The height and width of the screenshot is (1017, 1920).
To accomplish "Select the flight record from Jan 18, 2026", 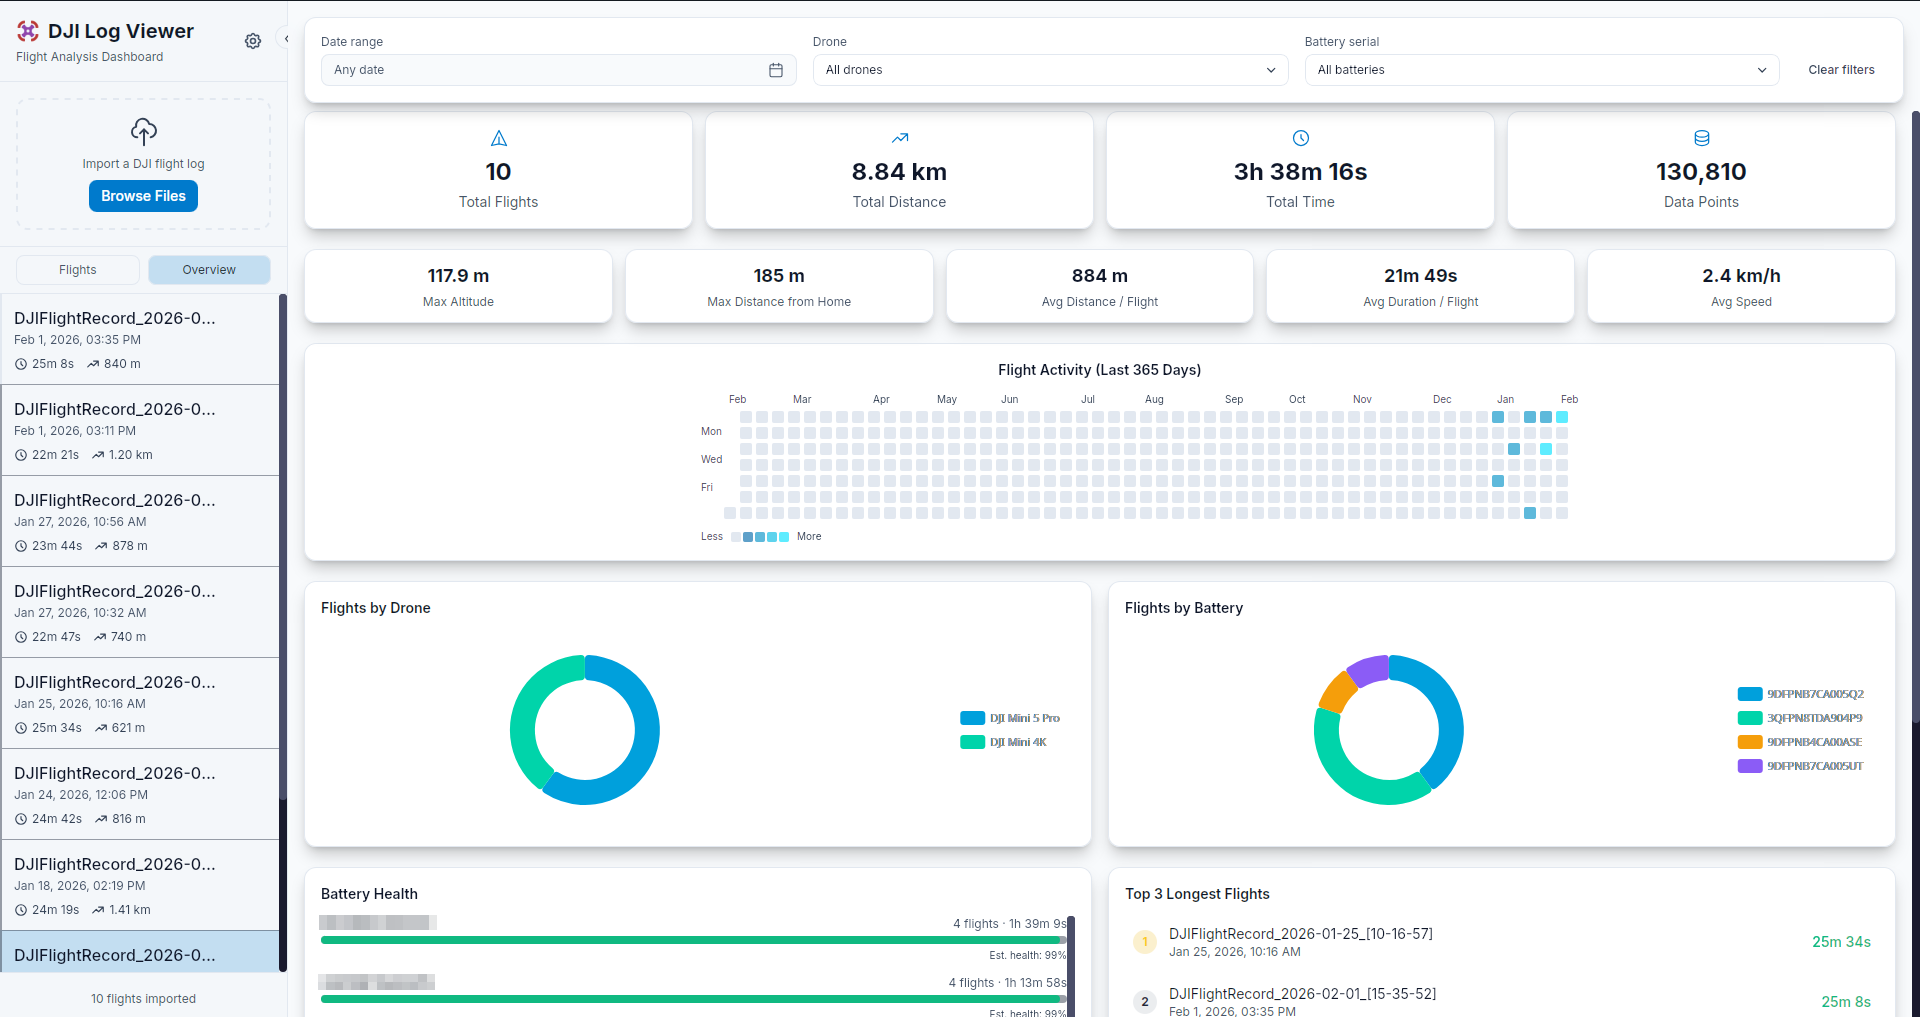I will click(140, 885).
